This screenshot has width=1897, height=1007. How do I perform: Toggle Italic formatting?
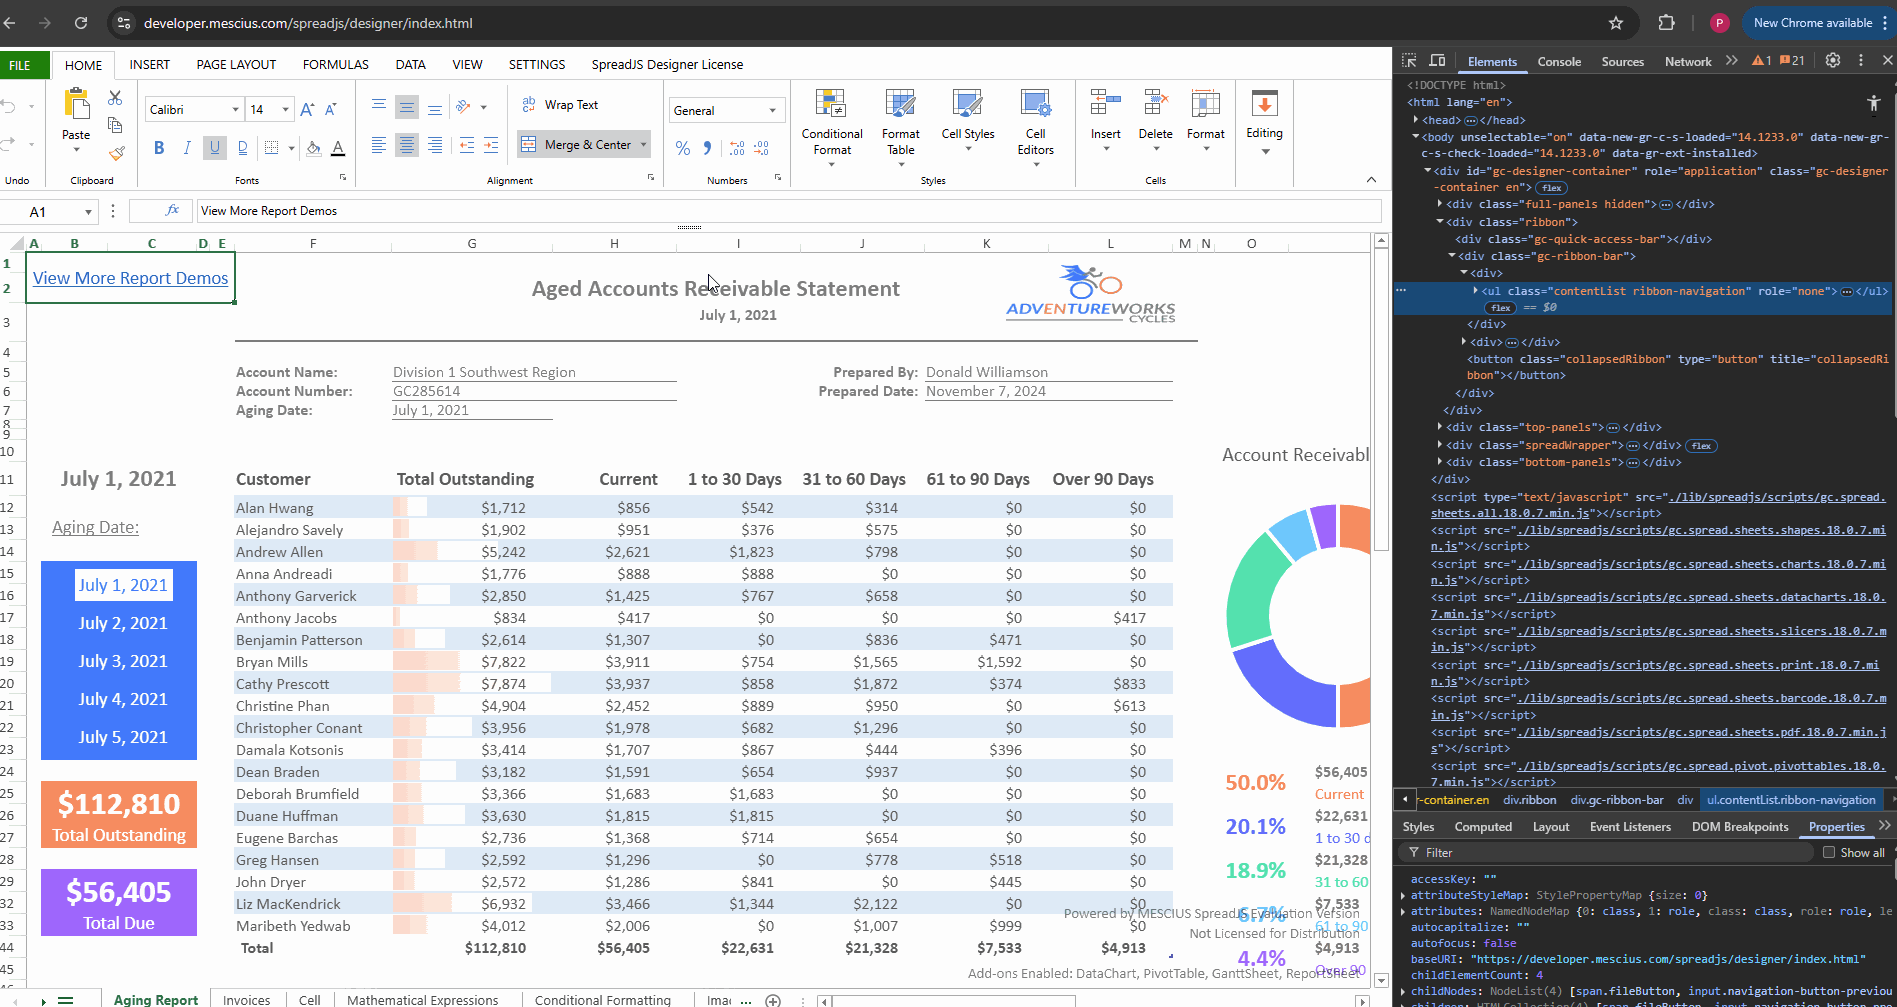tap(187, 148)
